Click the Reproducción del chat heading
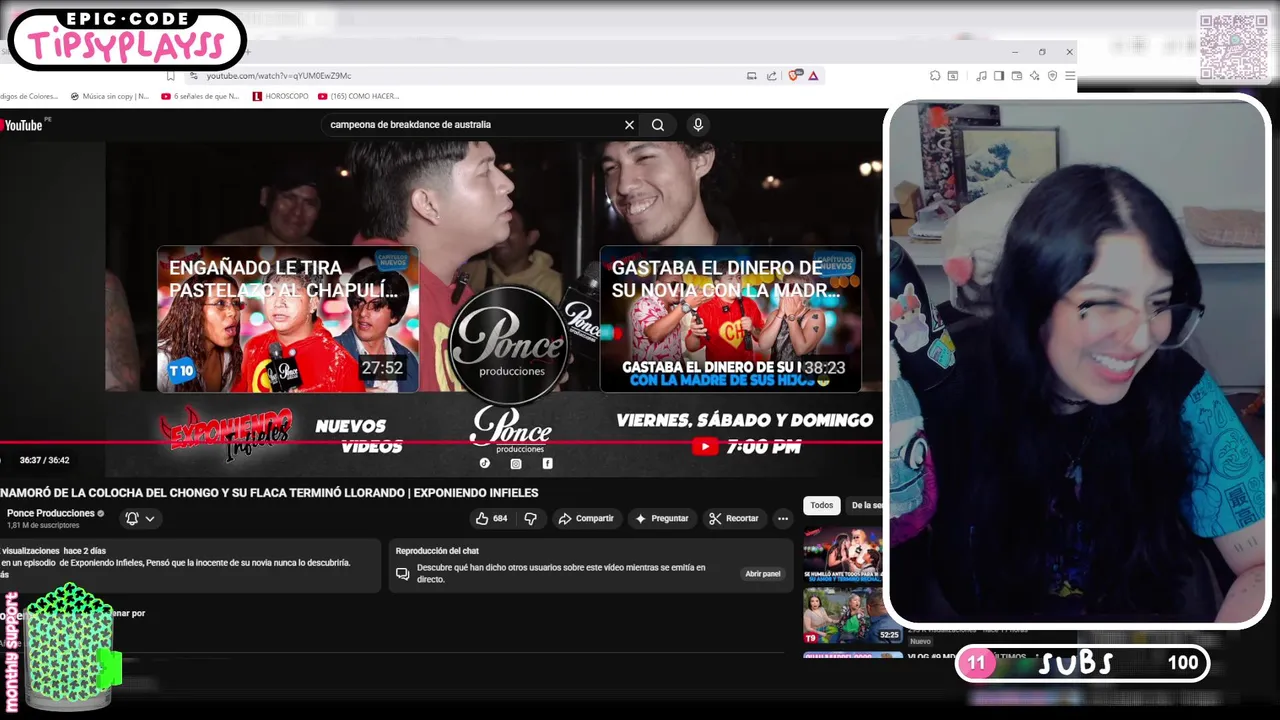The image size is (1280, 720). pos(437,551)
